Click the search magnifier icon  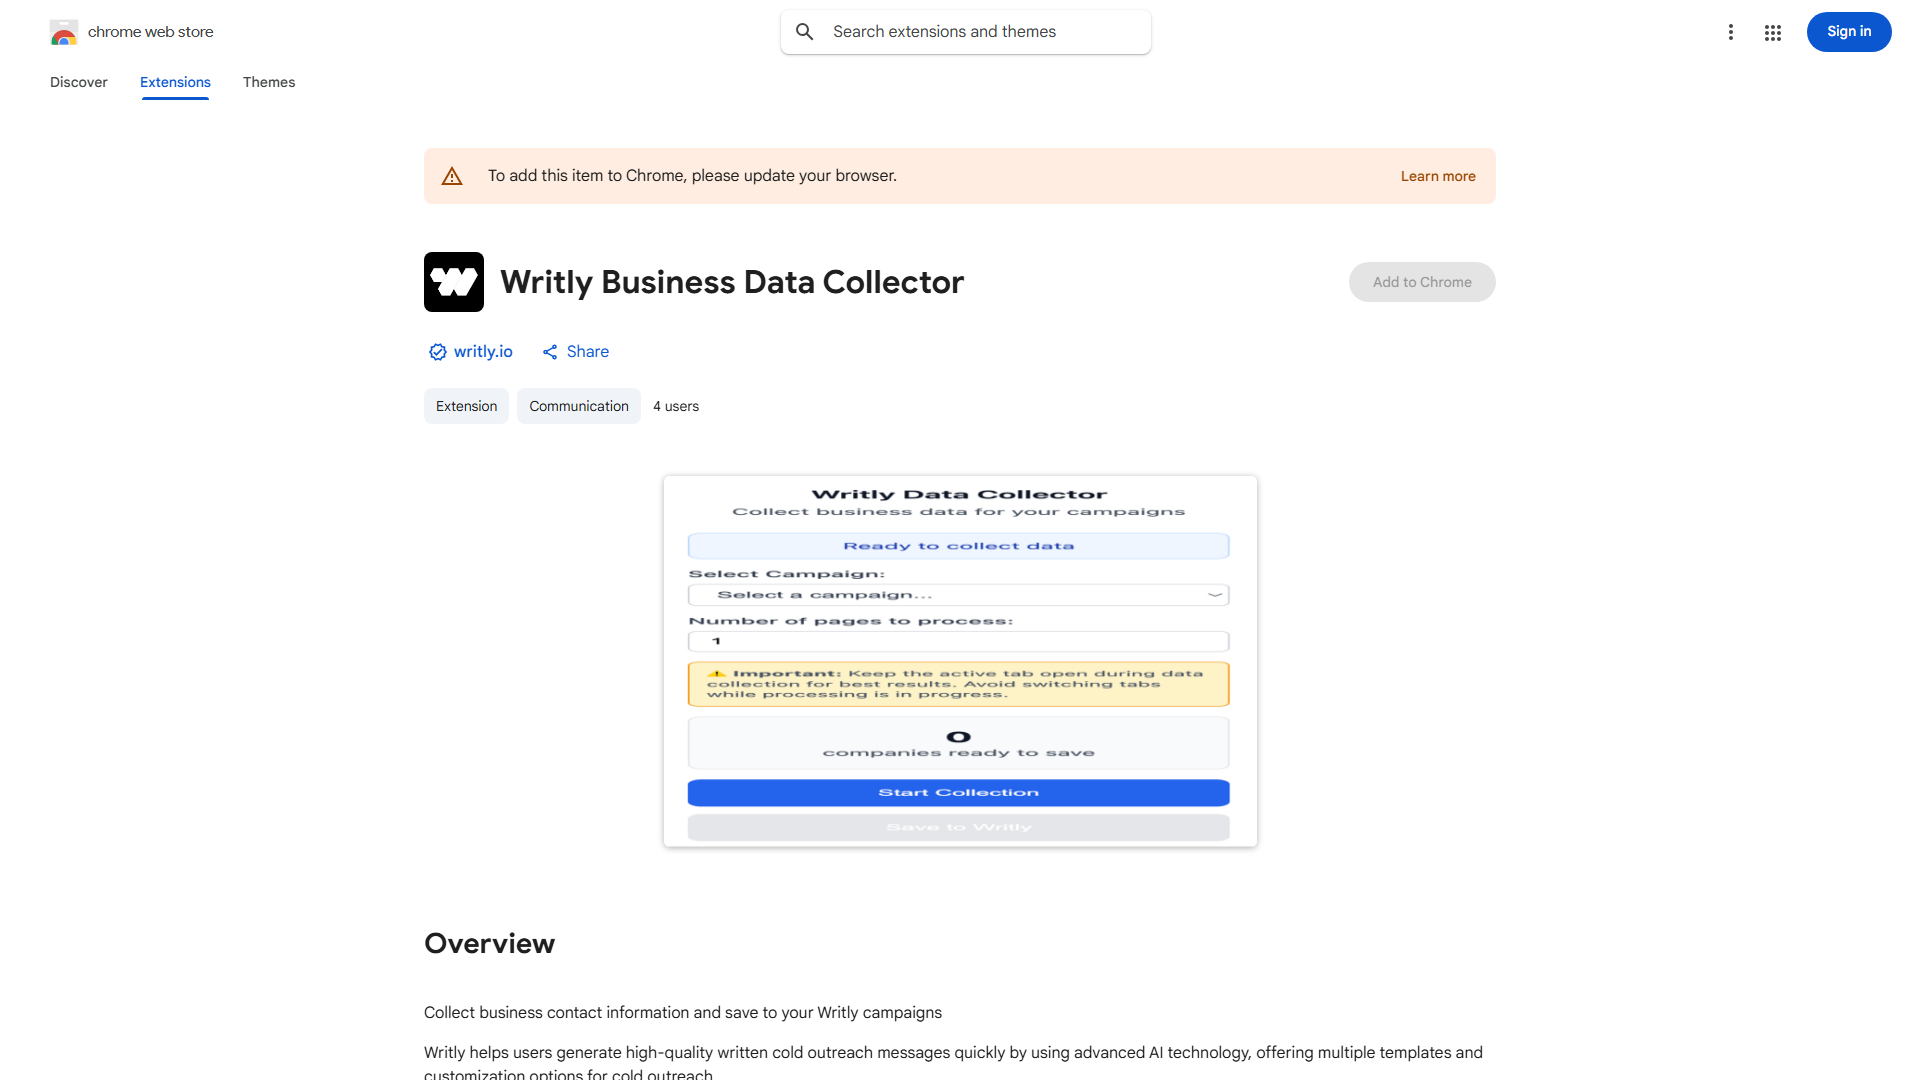tap(804, 32)
